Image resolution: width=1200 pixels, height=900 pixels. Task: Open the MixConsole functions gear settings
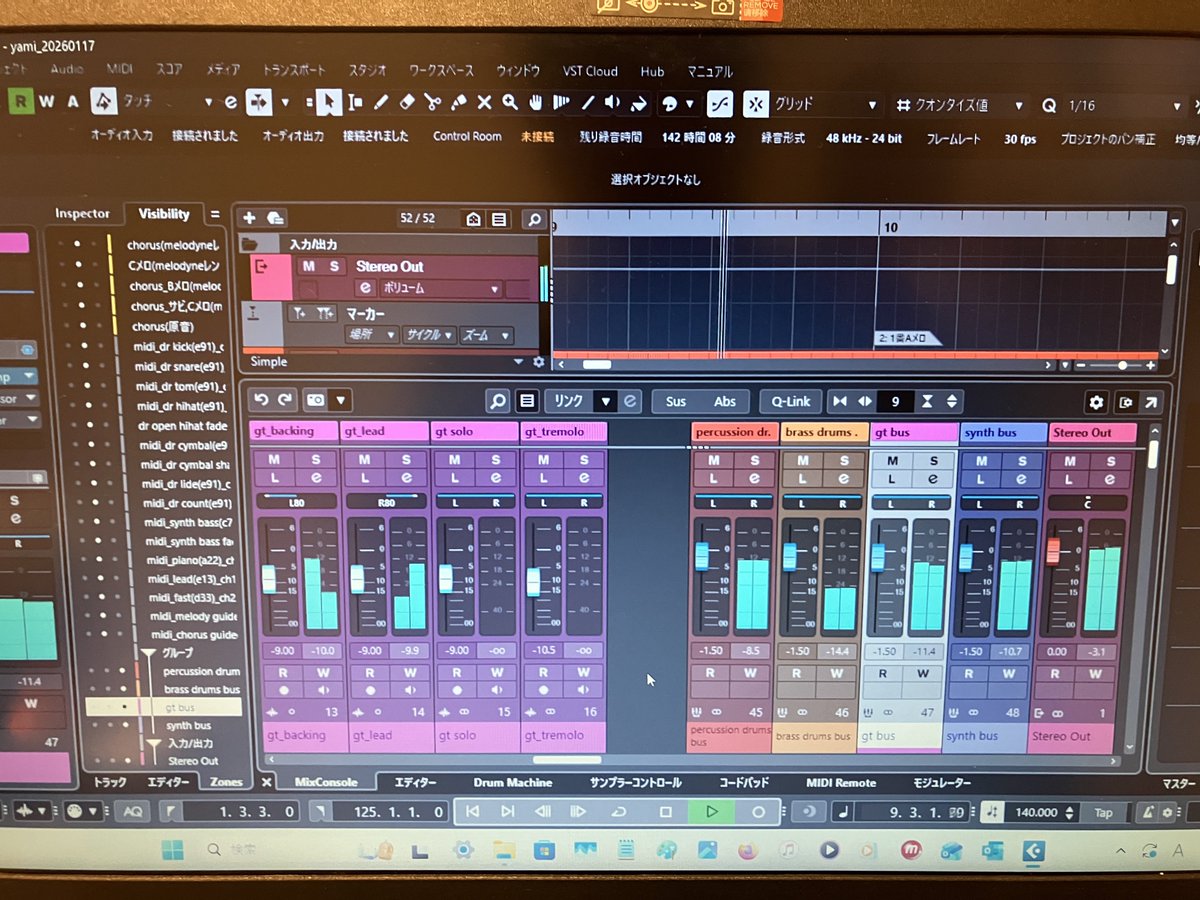[x=1096, y=401]
